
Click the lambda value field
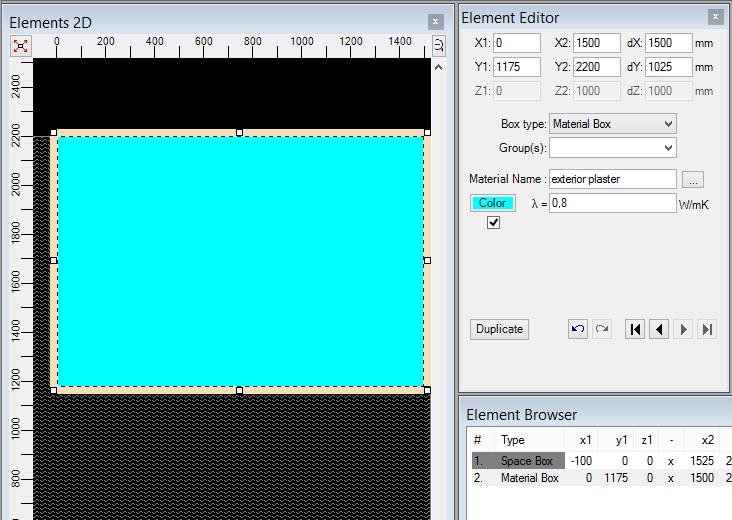point(612,203)
